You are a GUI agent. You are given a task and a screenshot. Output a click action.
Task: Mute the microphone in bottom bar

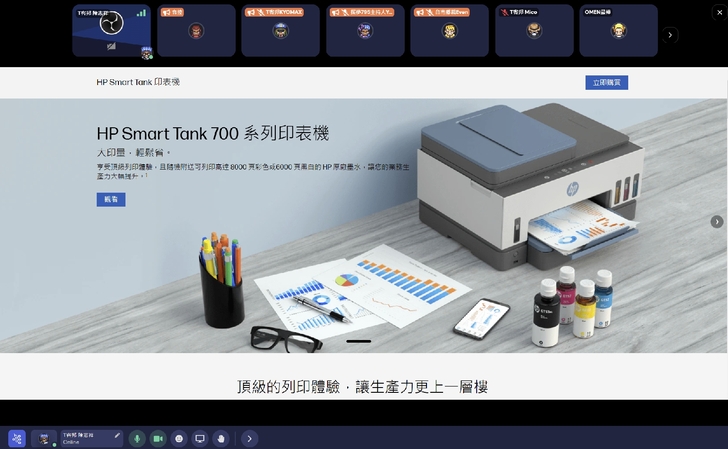click(x=136, y=438)
